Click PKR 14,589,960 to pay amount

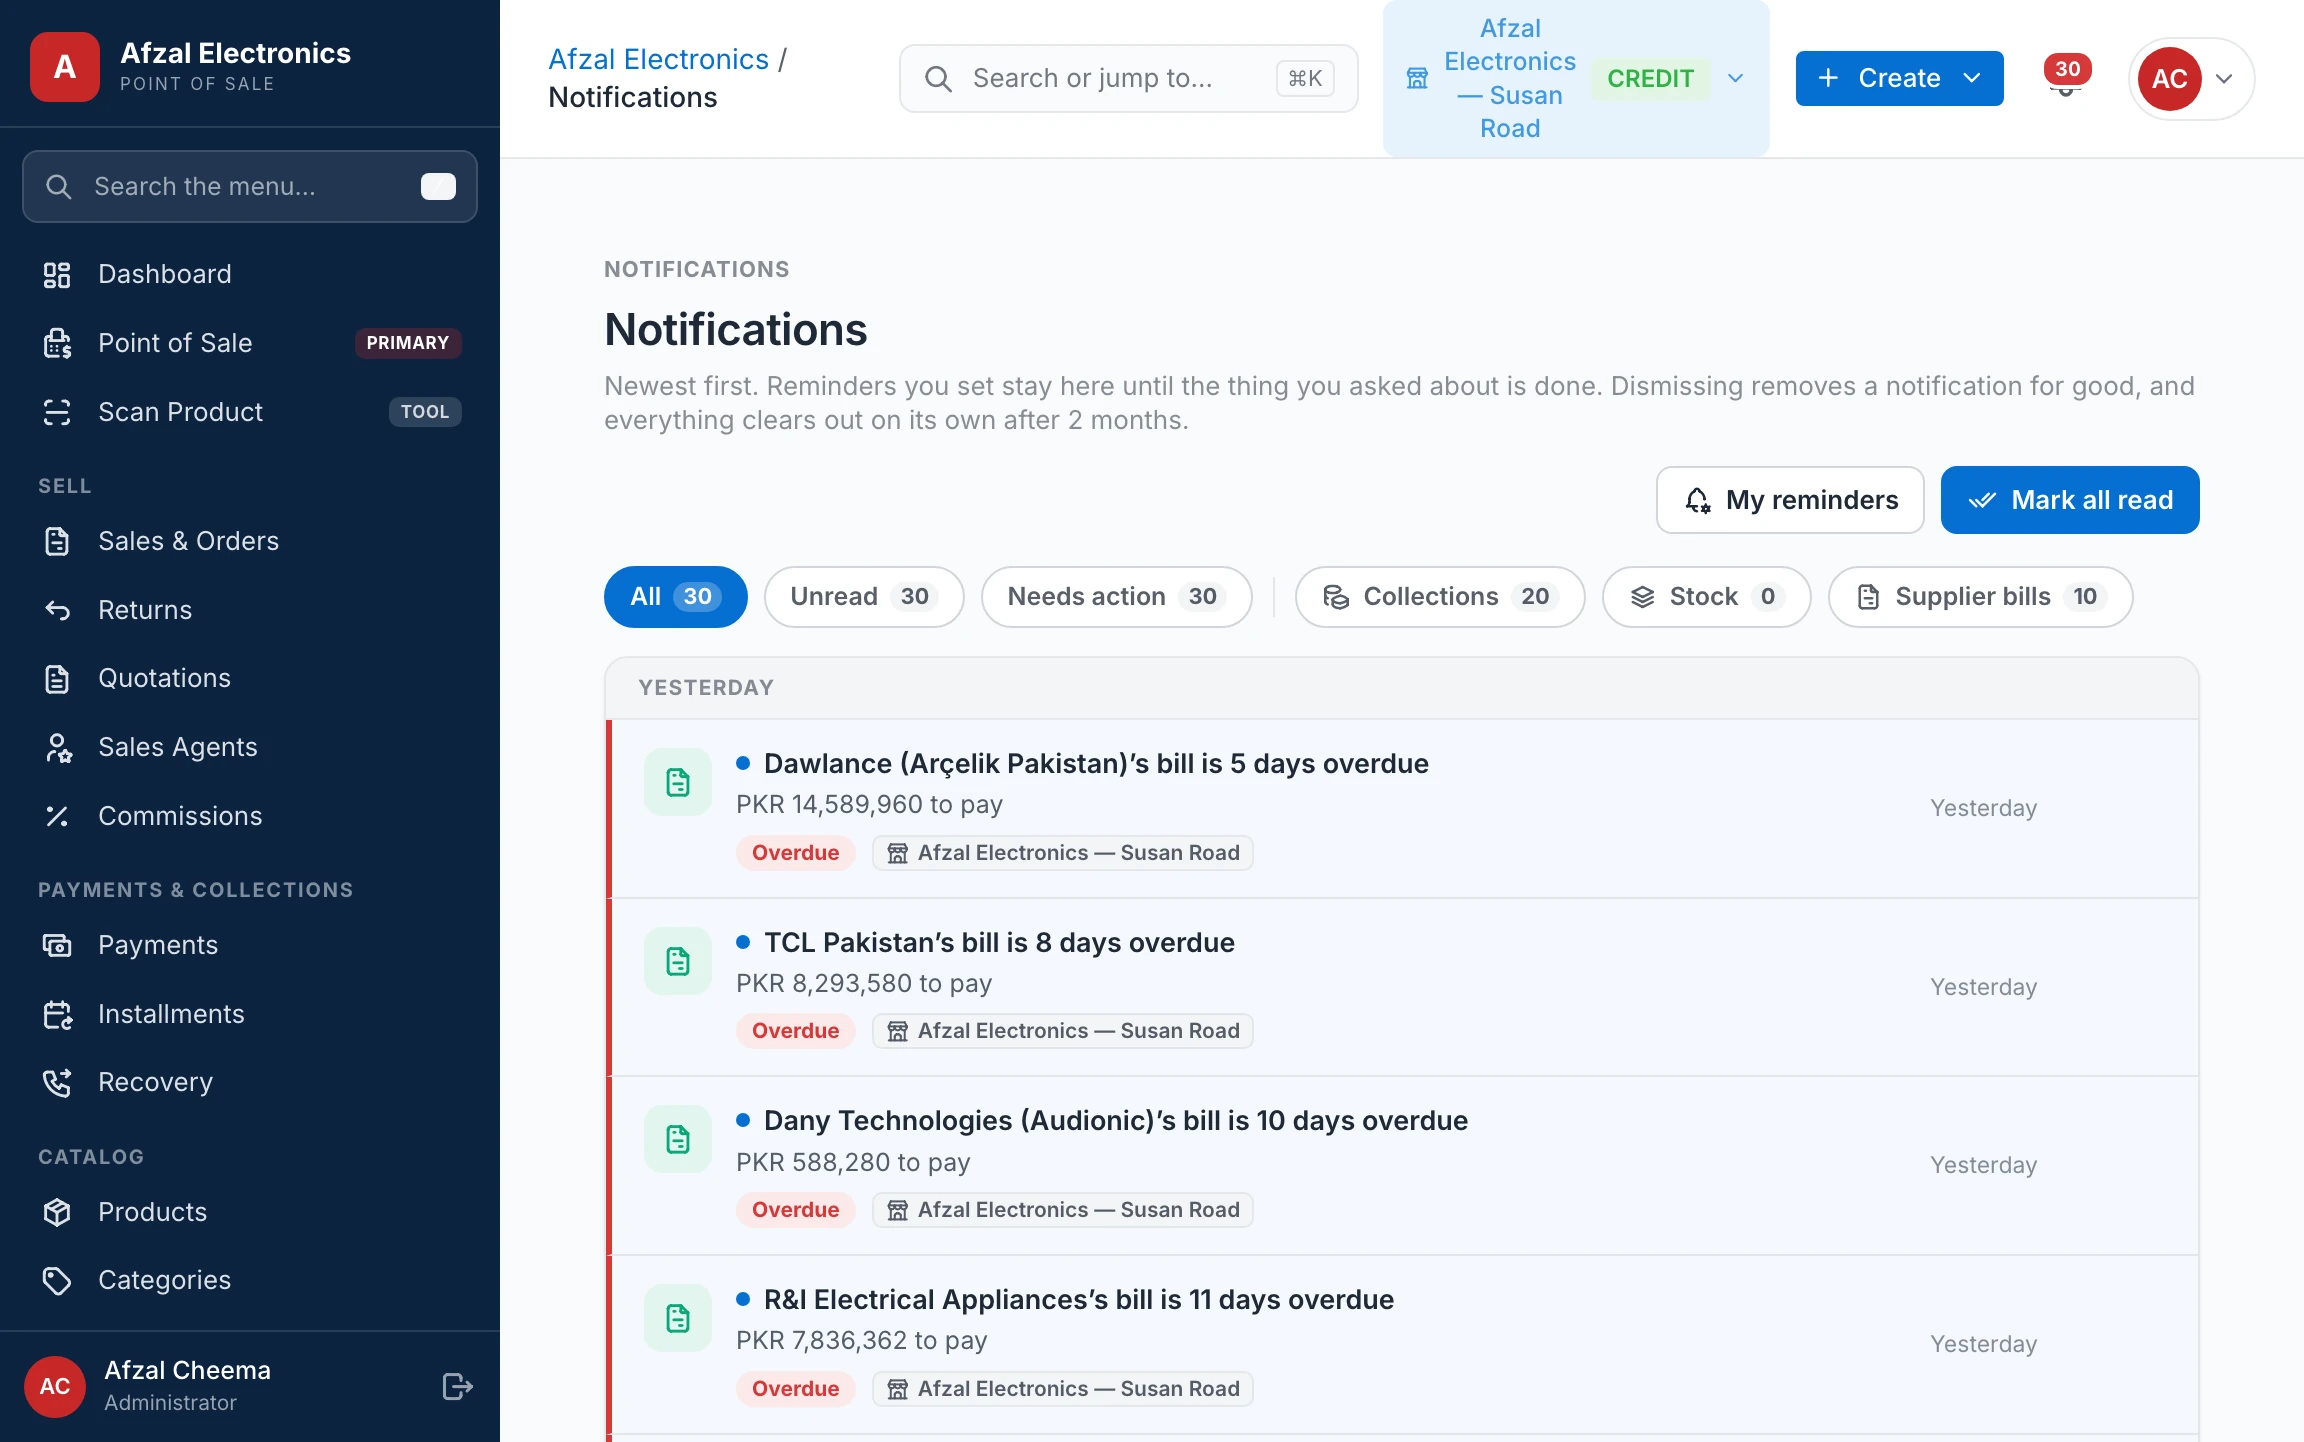(869, 805)
